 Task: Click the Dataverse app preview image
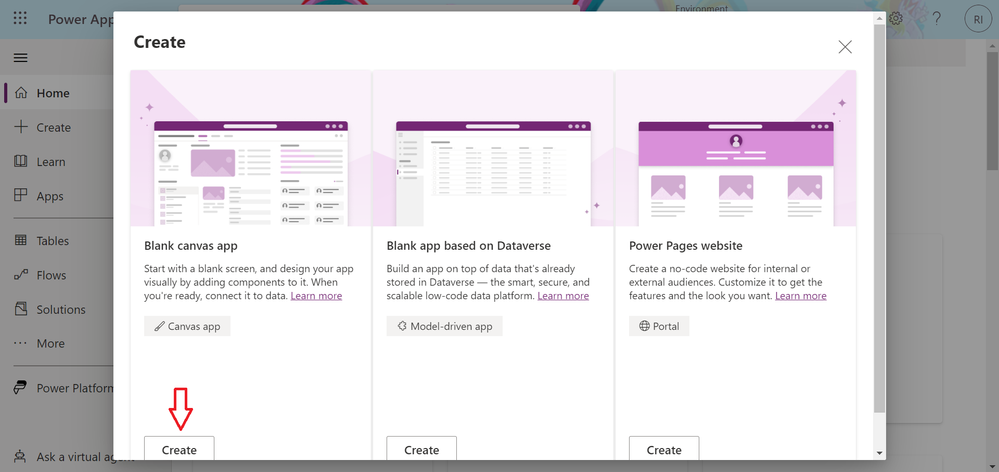click(493, 148)
